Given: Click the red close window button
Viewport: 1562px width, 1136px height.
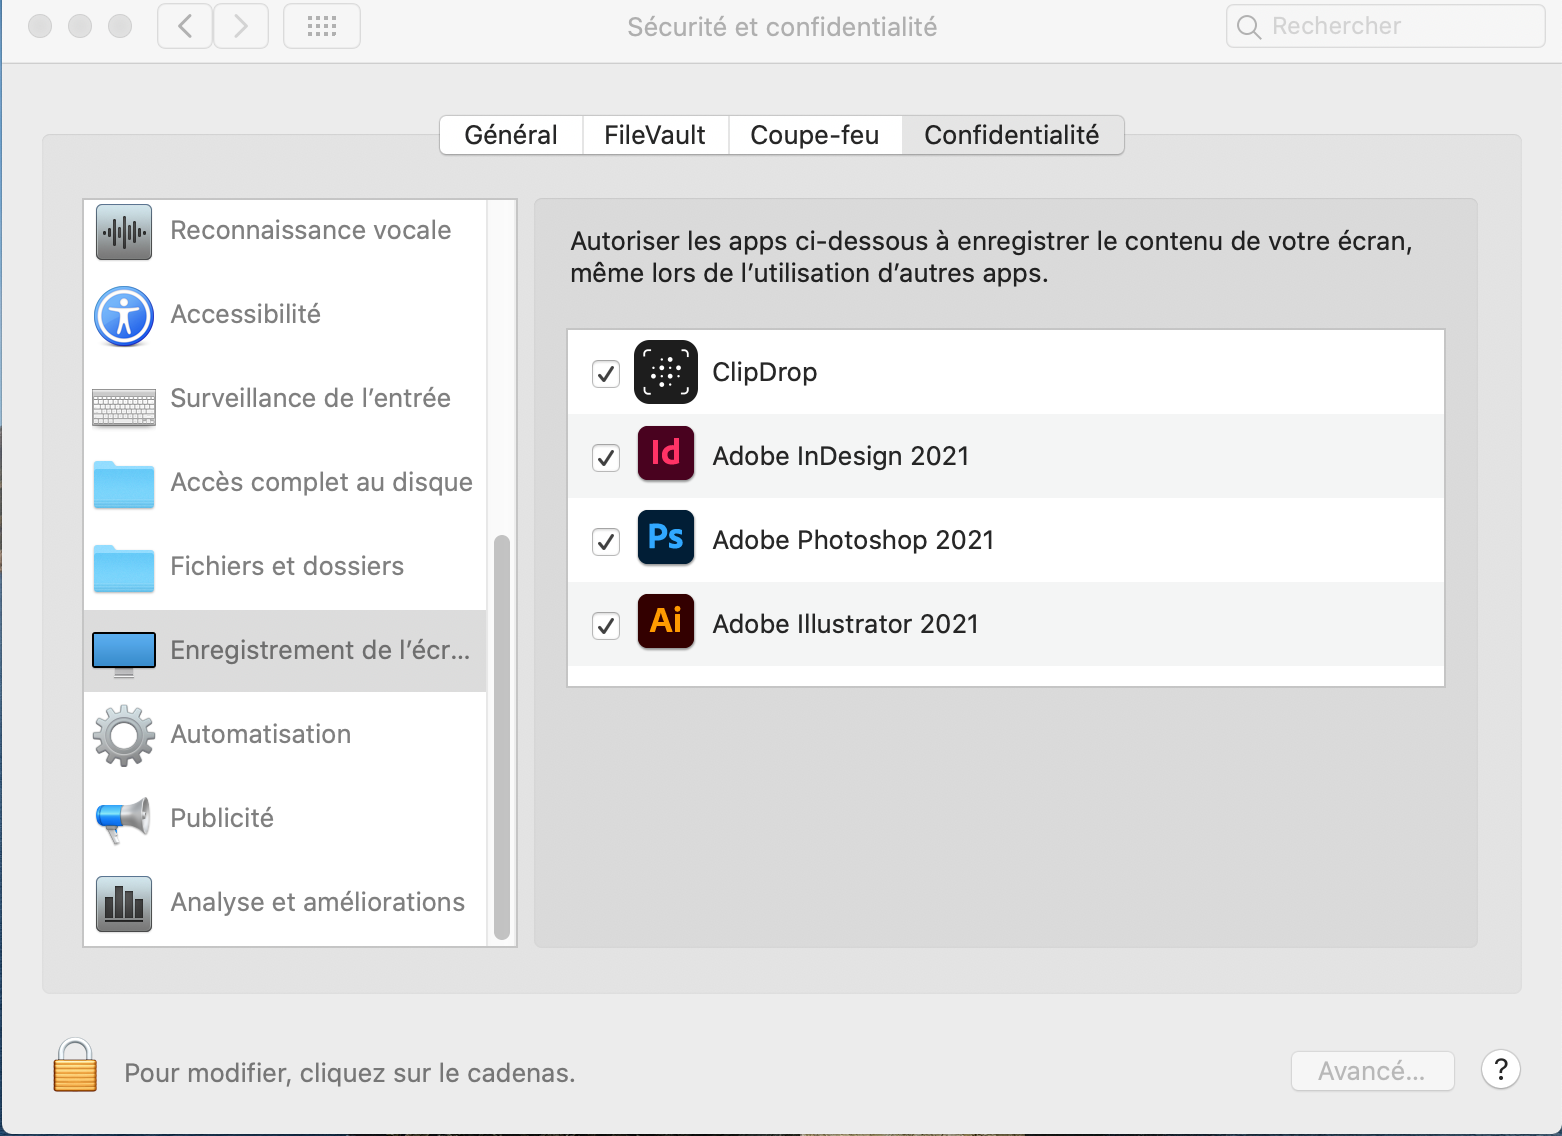Looking at the screenshot, I should point(40,26).
